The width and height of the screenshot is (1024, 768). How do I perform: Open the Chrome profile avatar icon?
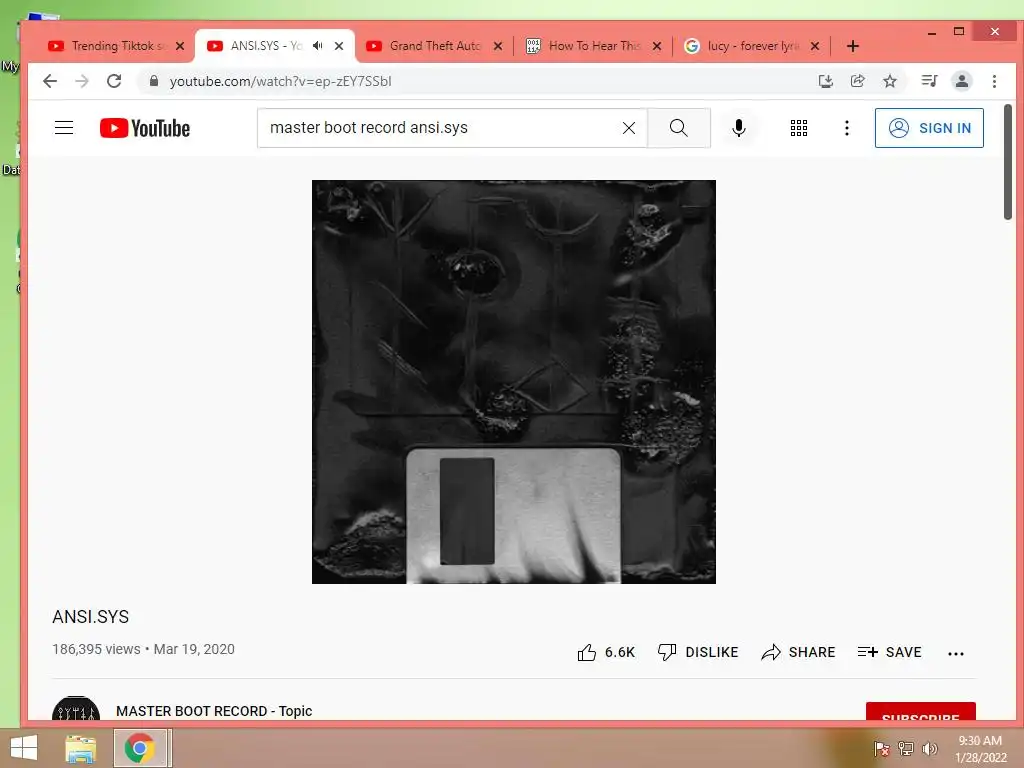click(962, 81)
